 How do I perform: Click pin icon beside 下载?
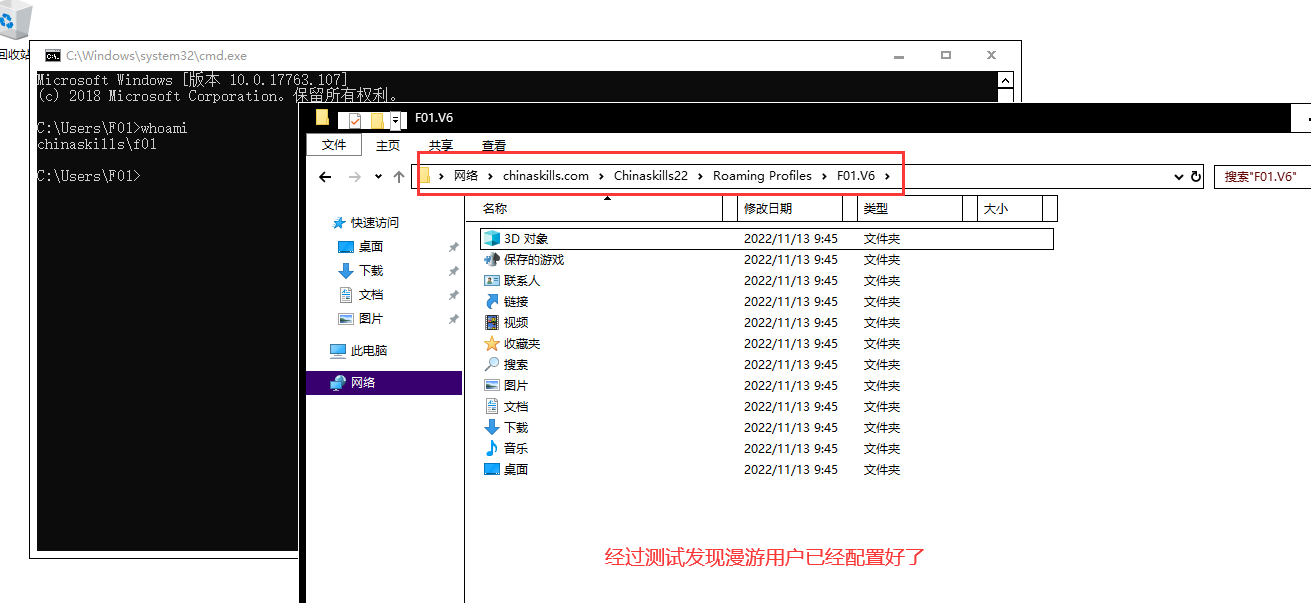click(453, 271)
